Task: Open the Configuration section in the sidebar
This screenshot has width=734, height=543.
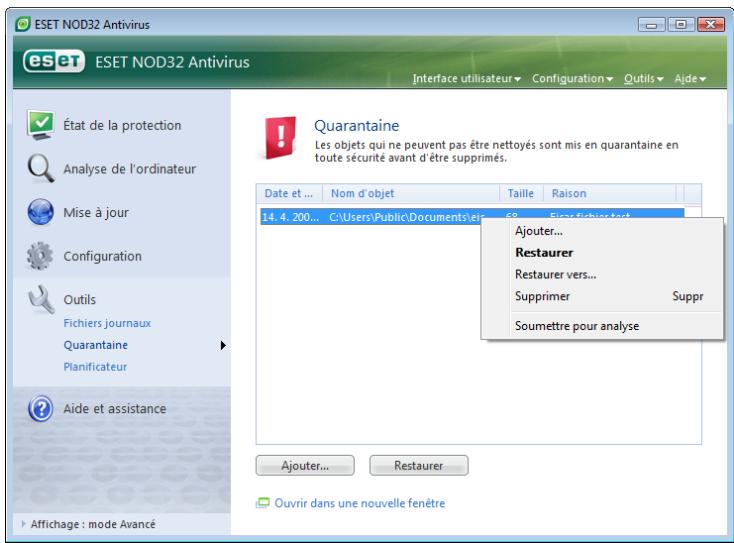Action: 103,256
